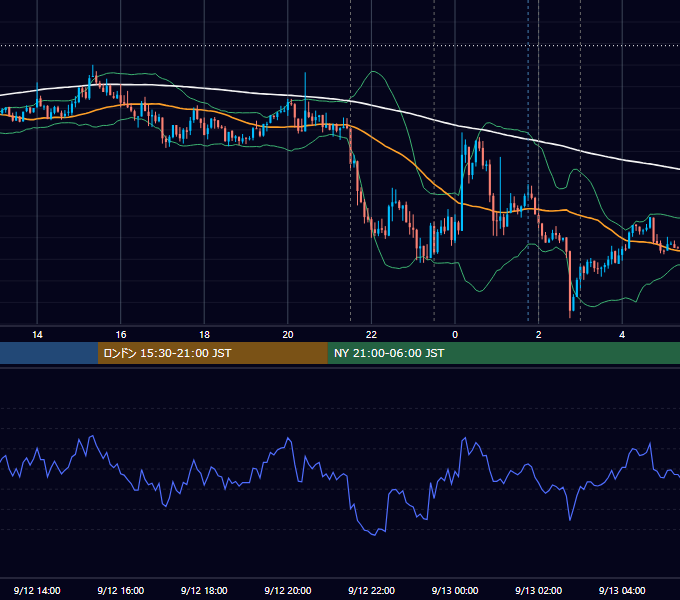This screenshot has height=600, width=680.
Task: Click the 9/12 16:00 time axis label
Action: tap(121, 590)
